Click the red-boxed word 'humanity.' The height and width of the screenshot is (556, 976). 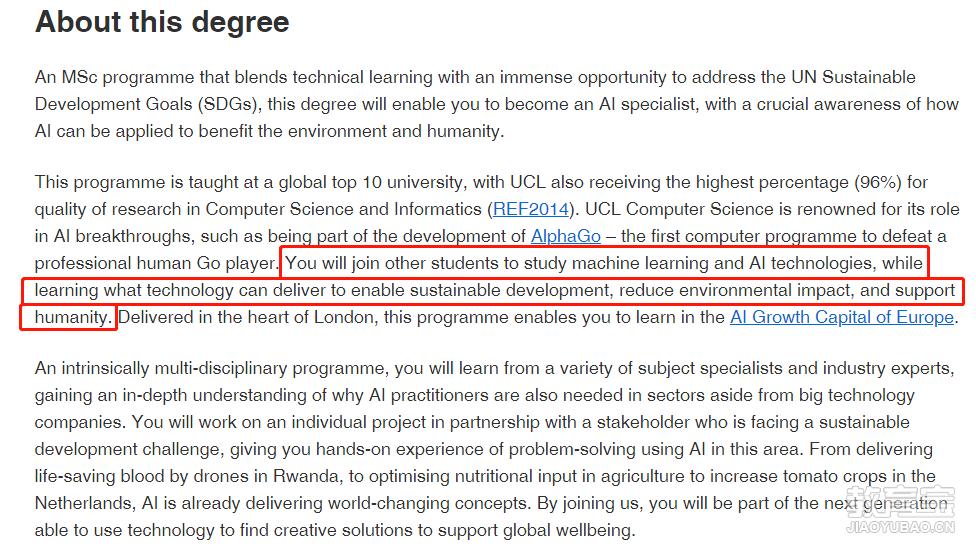[73, 318]
